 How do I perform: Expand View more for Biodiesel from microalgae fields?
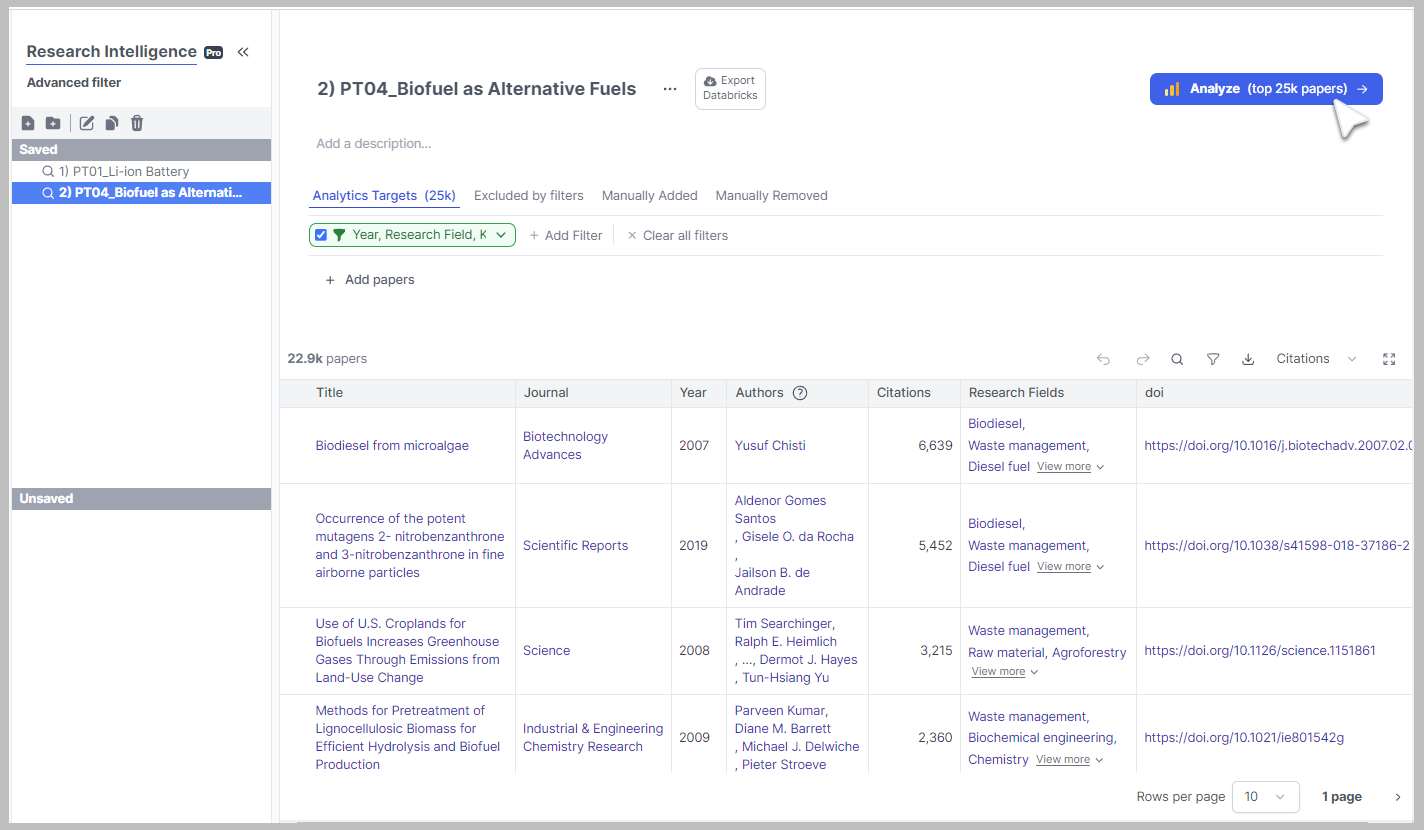point(1070,467)
